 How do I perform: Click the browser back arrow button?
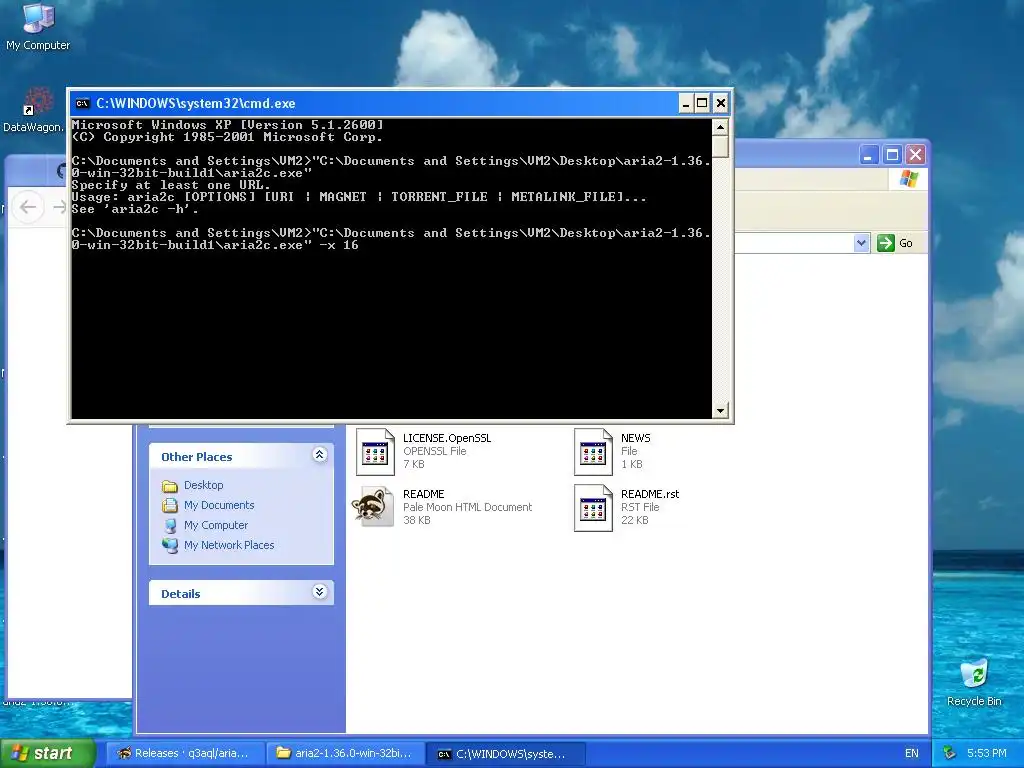(x=27, y=208)
